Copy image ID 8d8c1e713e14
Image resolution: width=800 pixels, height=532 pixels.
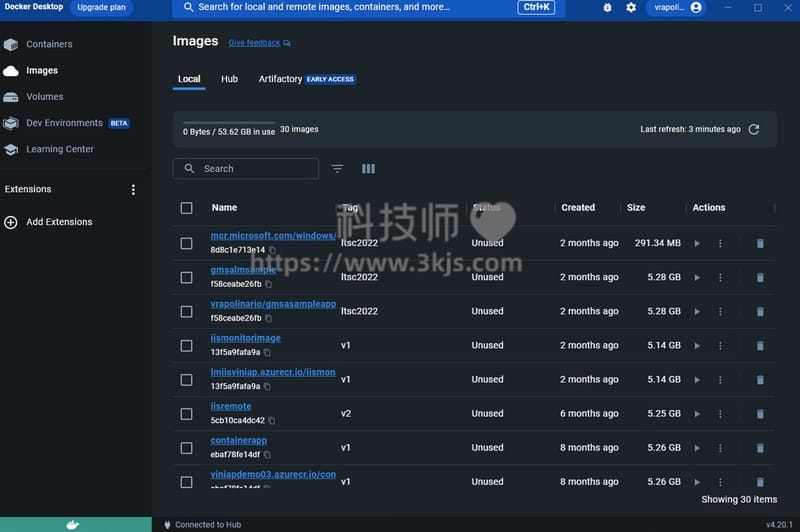coord(272,250)
